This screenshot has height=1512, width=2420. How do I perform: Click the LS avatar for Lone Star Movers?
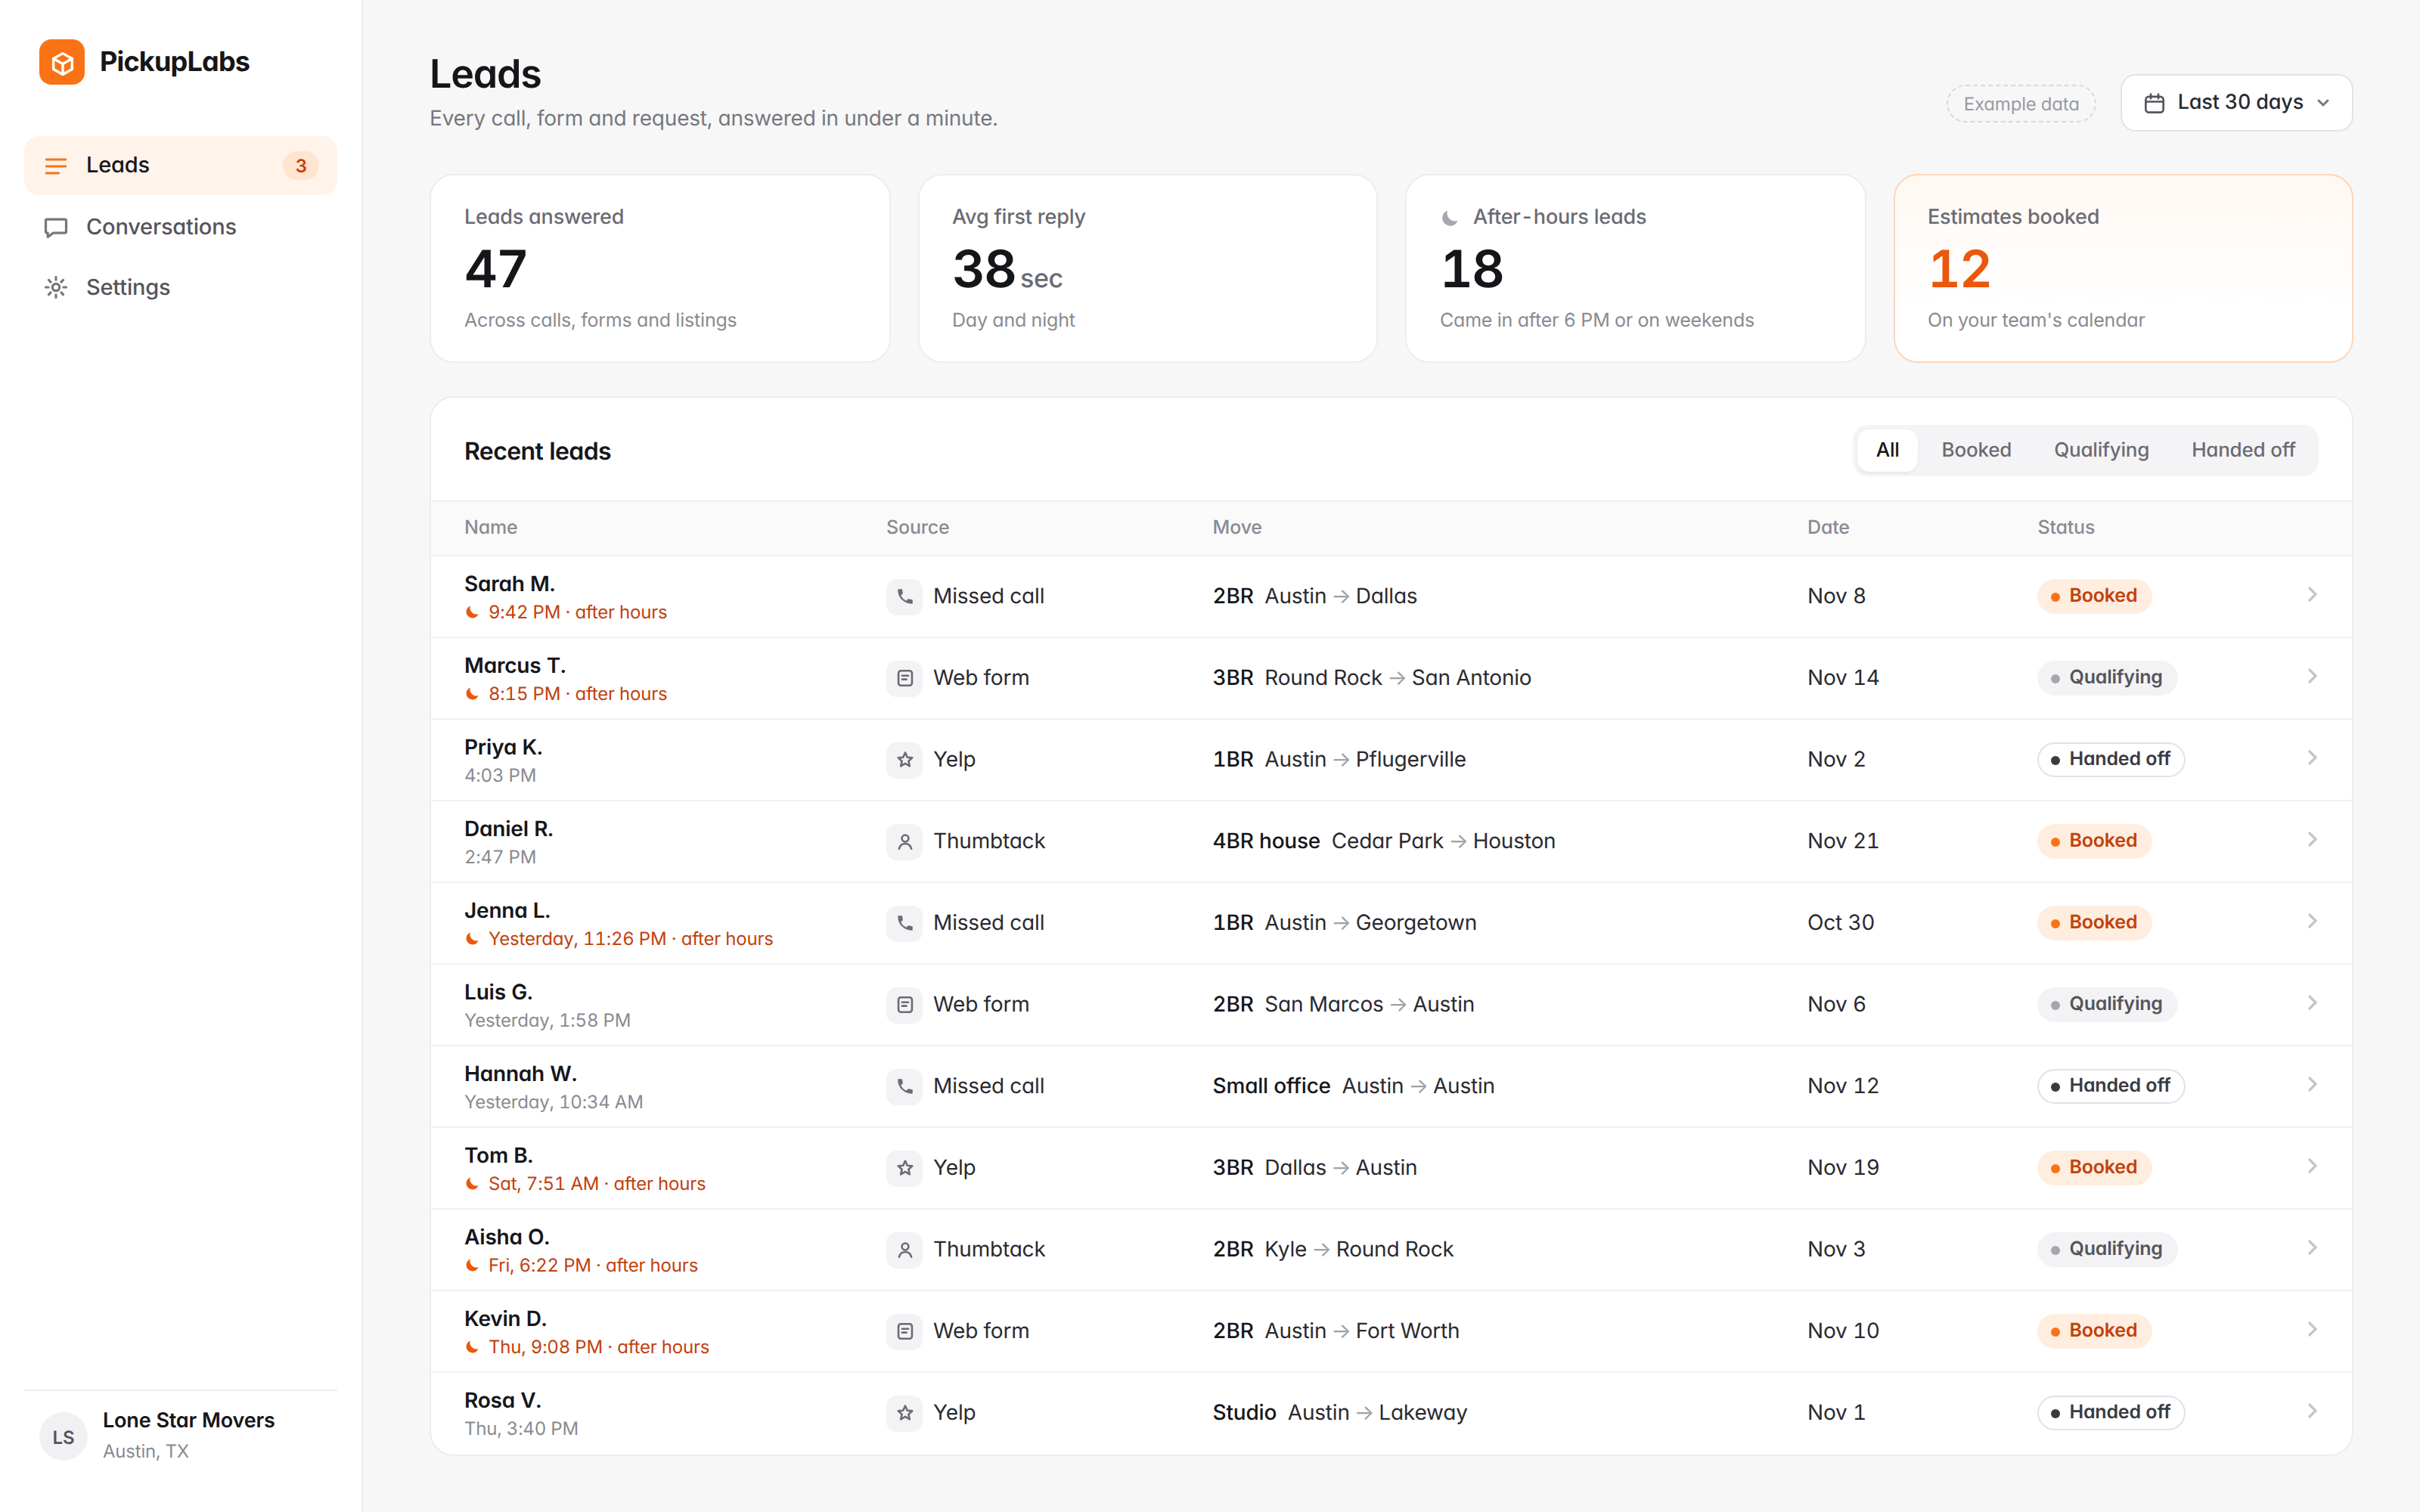click(x=63, y=1437)
